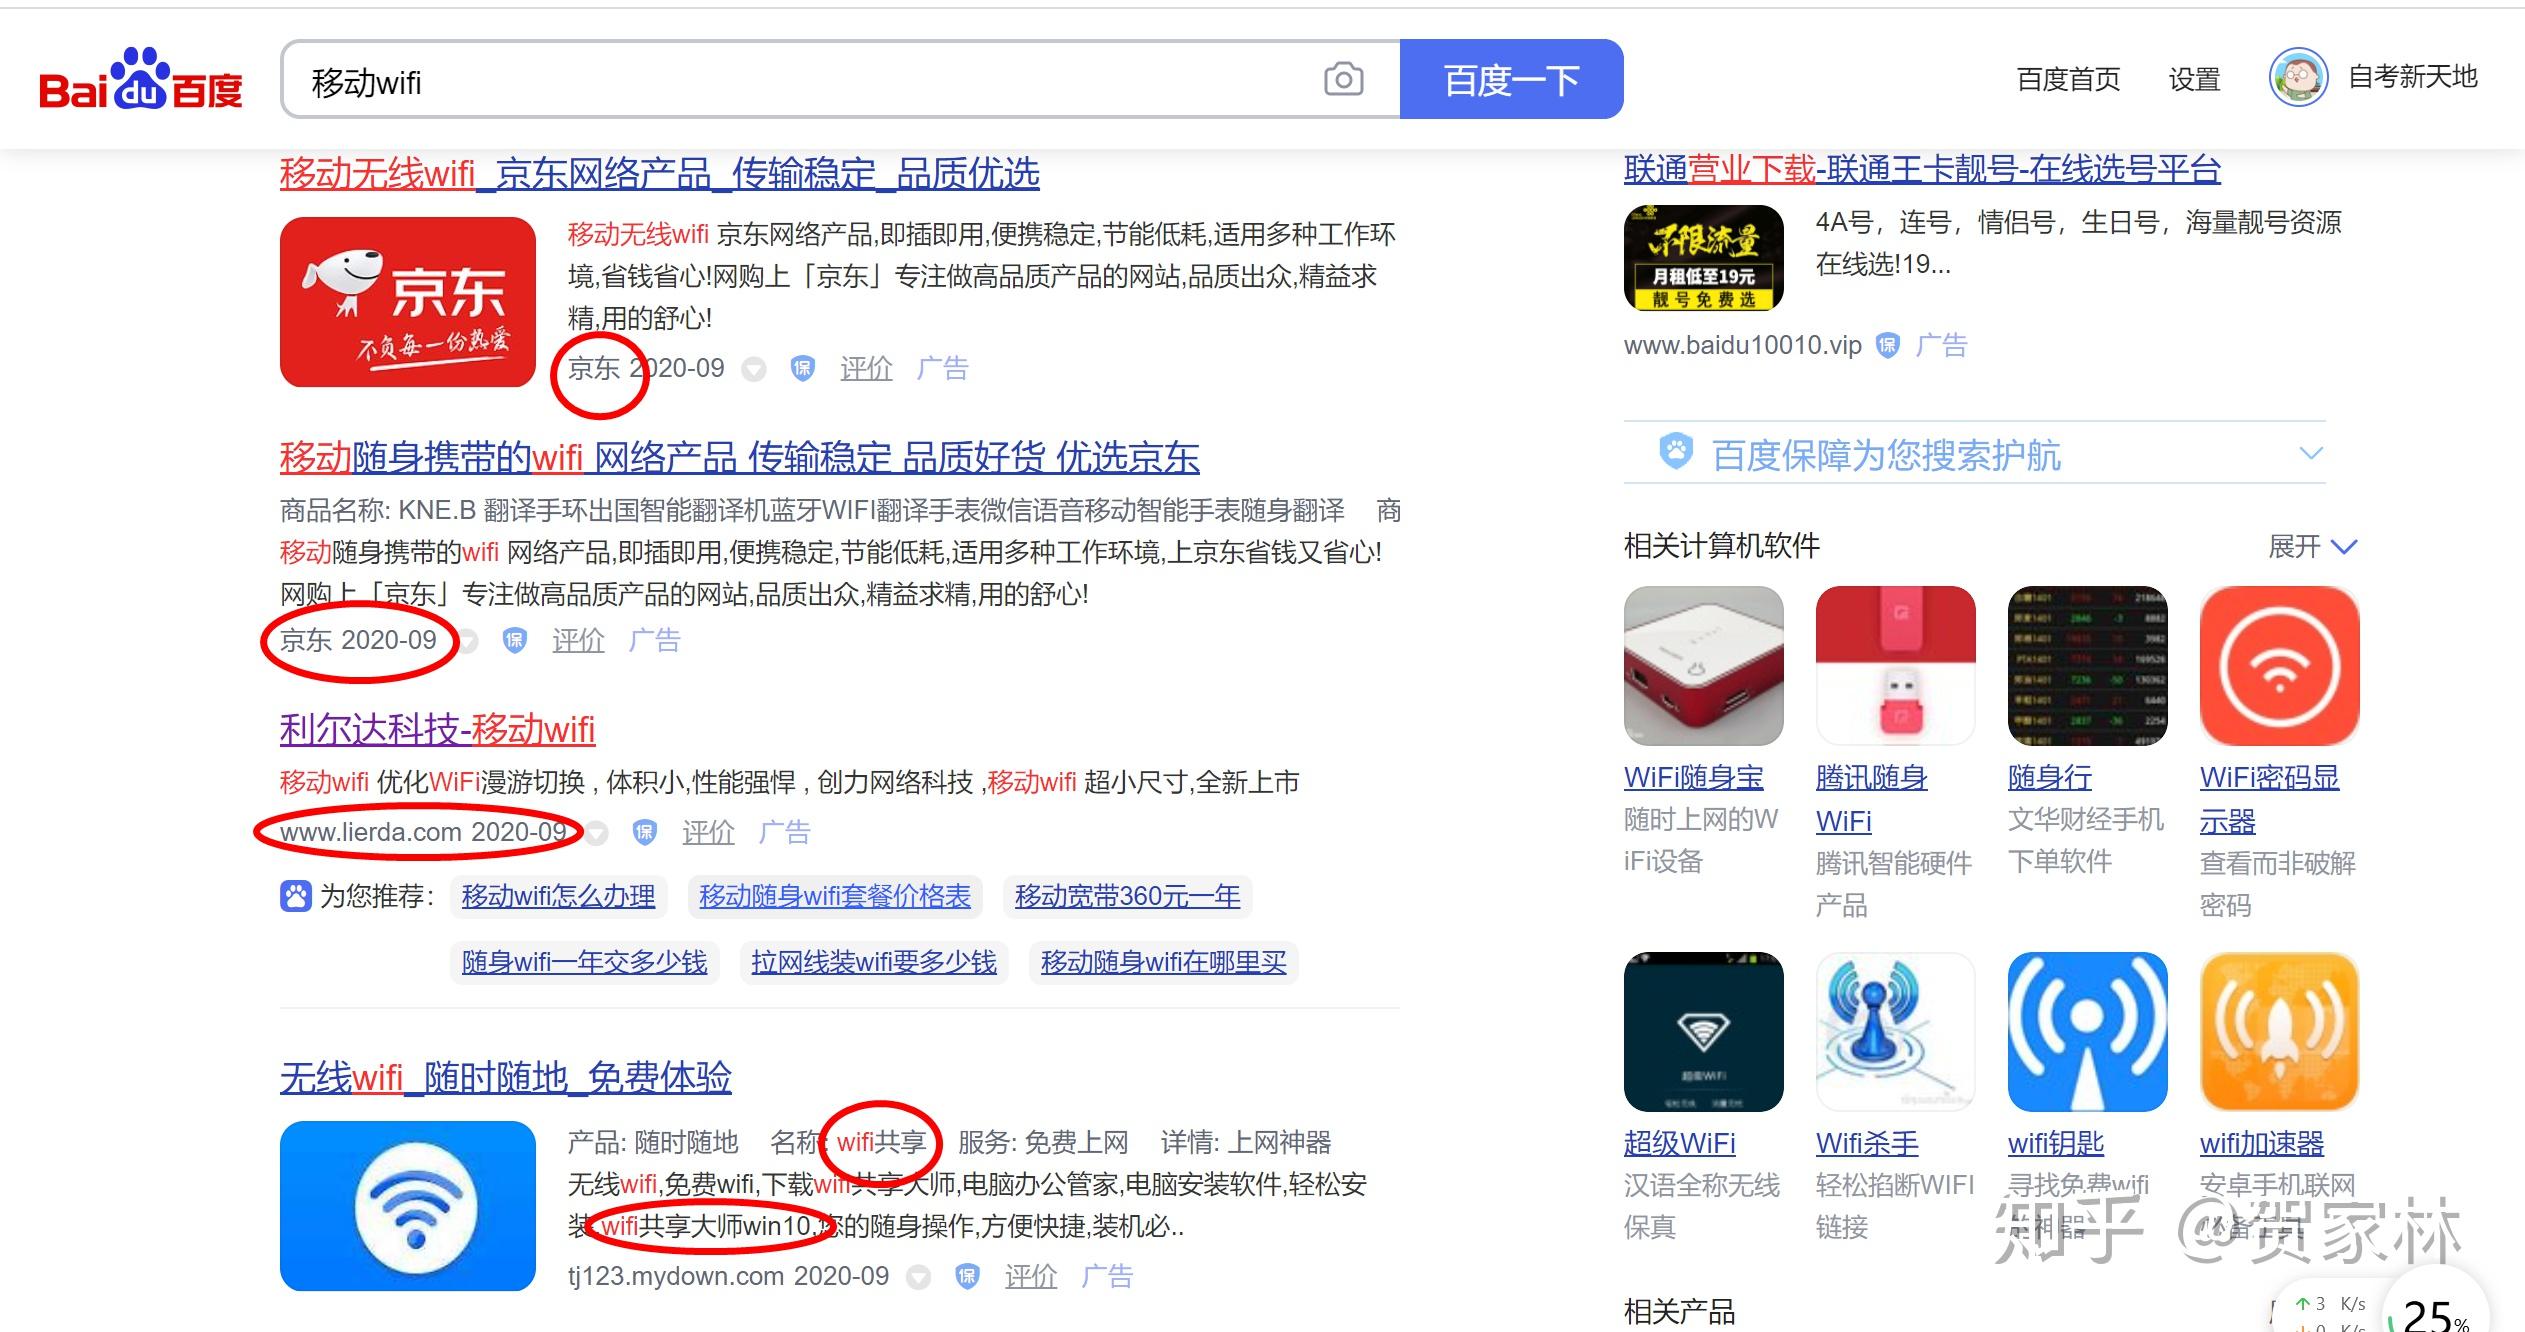This screenshot has height=1332, width=2525.
Task: Expand 相关计算机软件 with 展开
Action: 2312,546
